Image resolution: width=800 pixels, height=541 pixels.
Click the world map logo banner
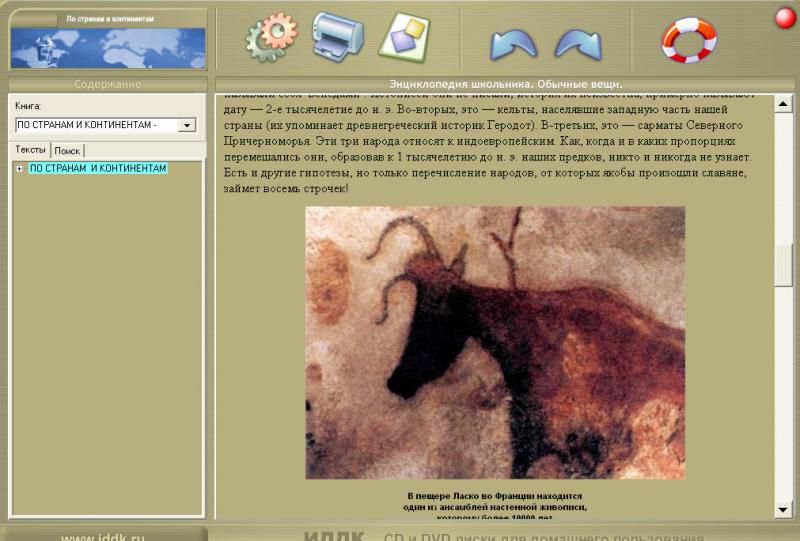pyautogui.click(x=107, y=41)
